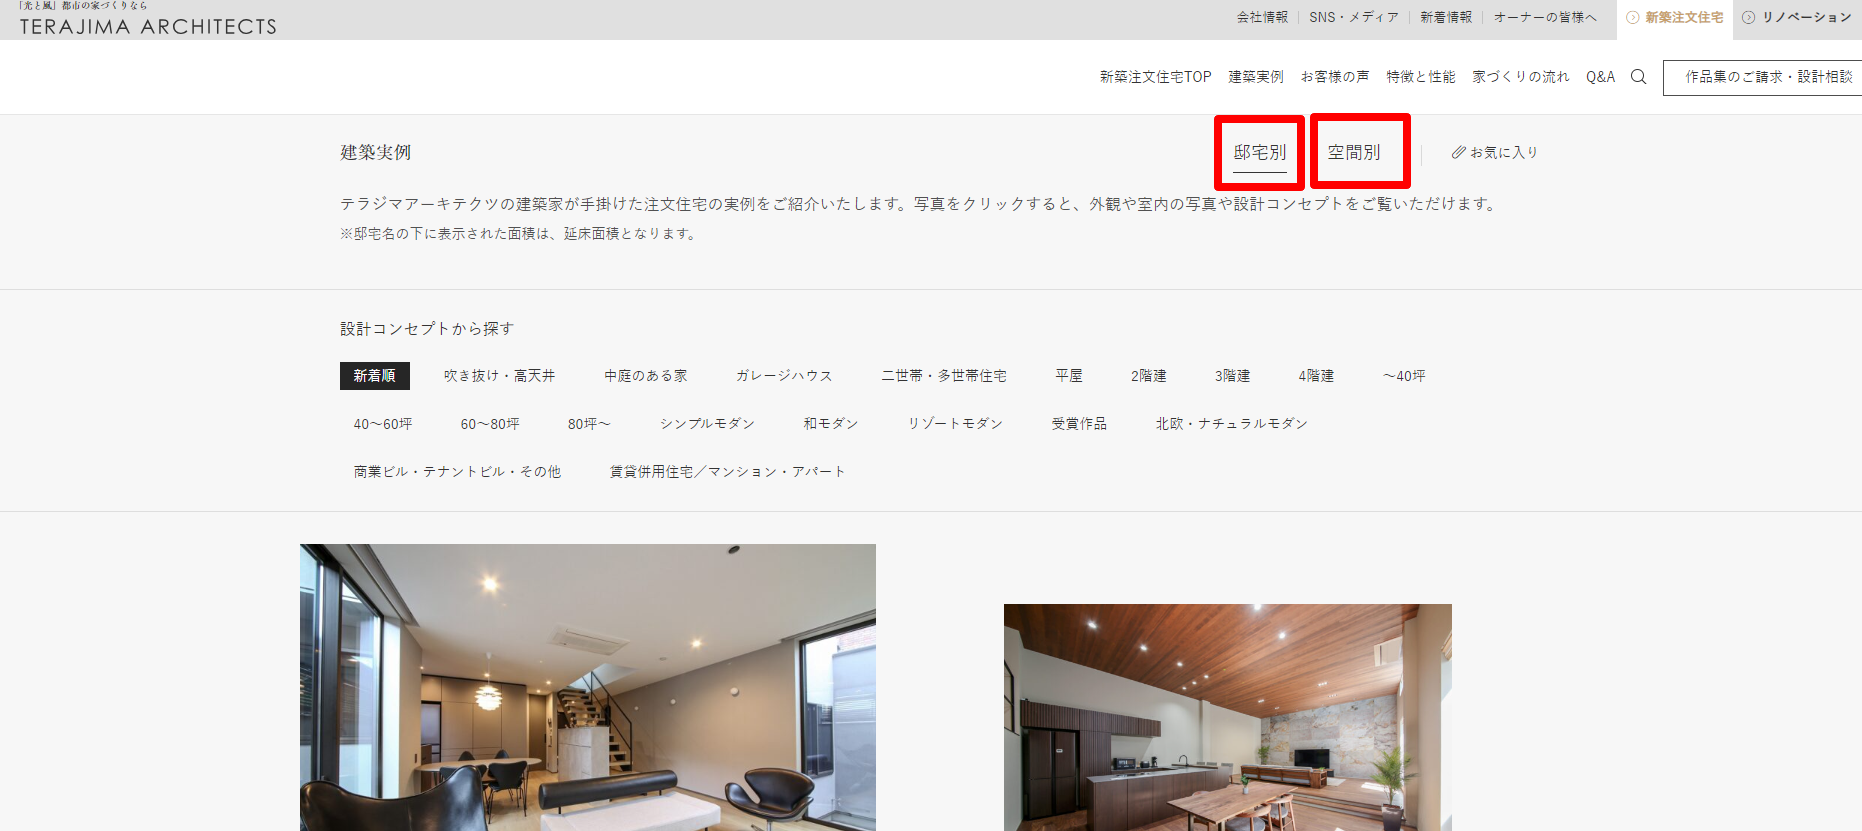Select the 平屋 filter
Image resolution: width=1862 pixels, height=831 pixels.
[1069, 376]
